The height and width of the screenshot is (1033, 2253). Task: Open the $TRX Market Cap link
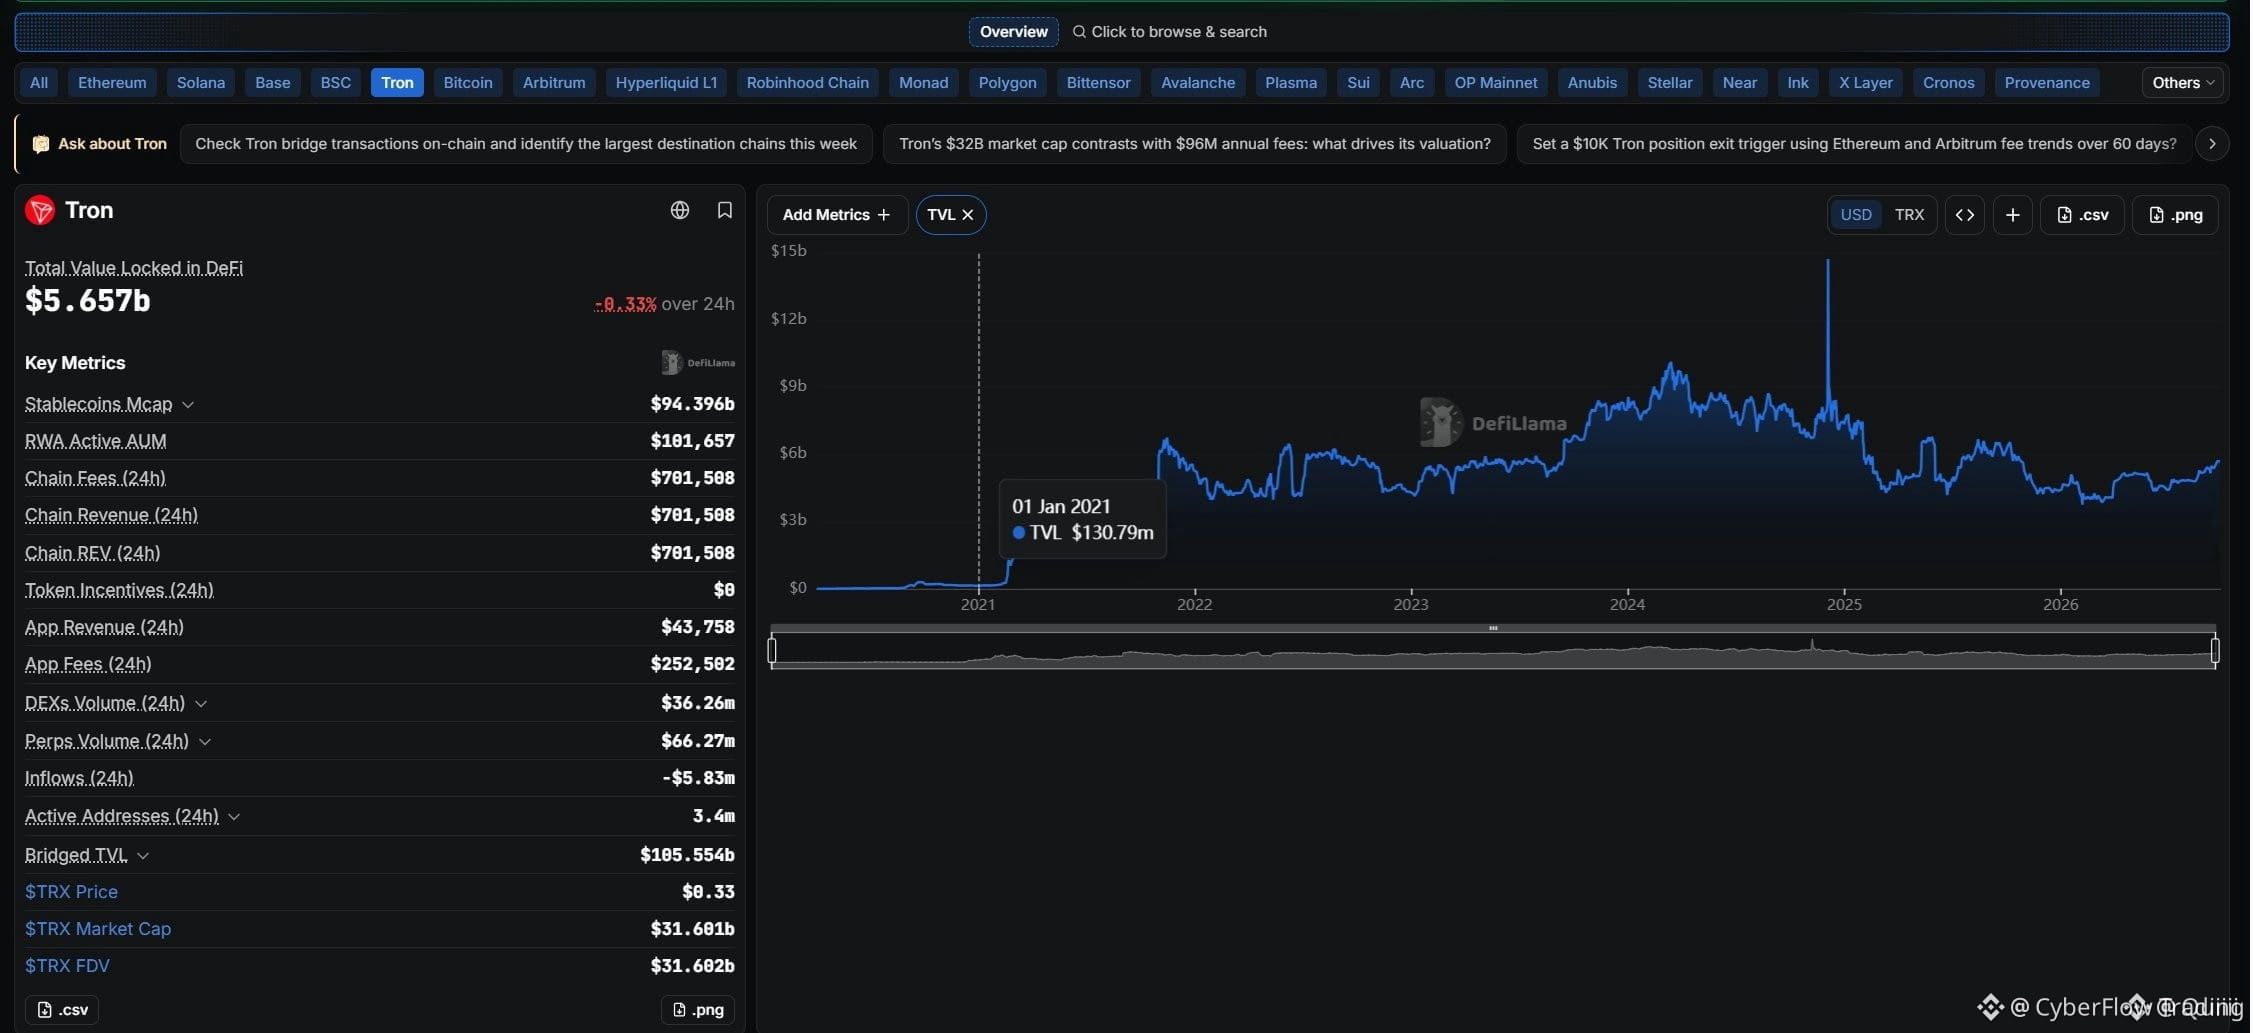[98, 929]
